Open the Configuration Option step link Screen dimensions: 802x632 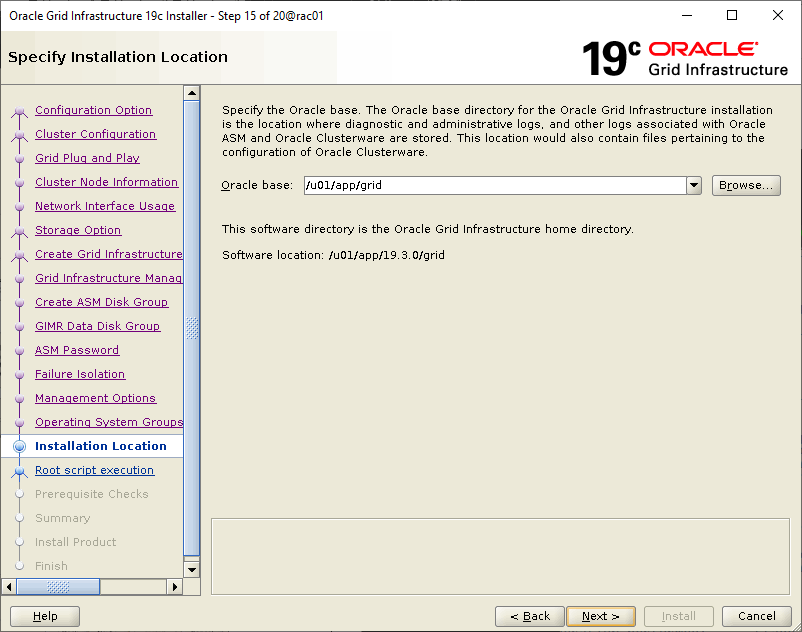tap(94, 110)
